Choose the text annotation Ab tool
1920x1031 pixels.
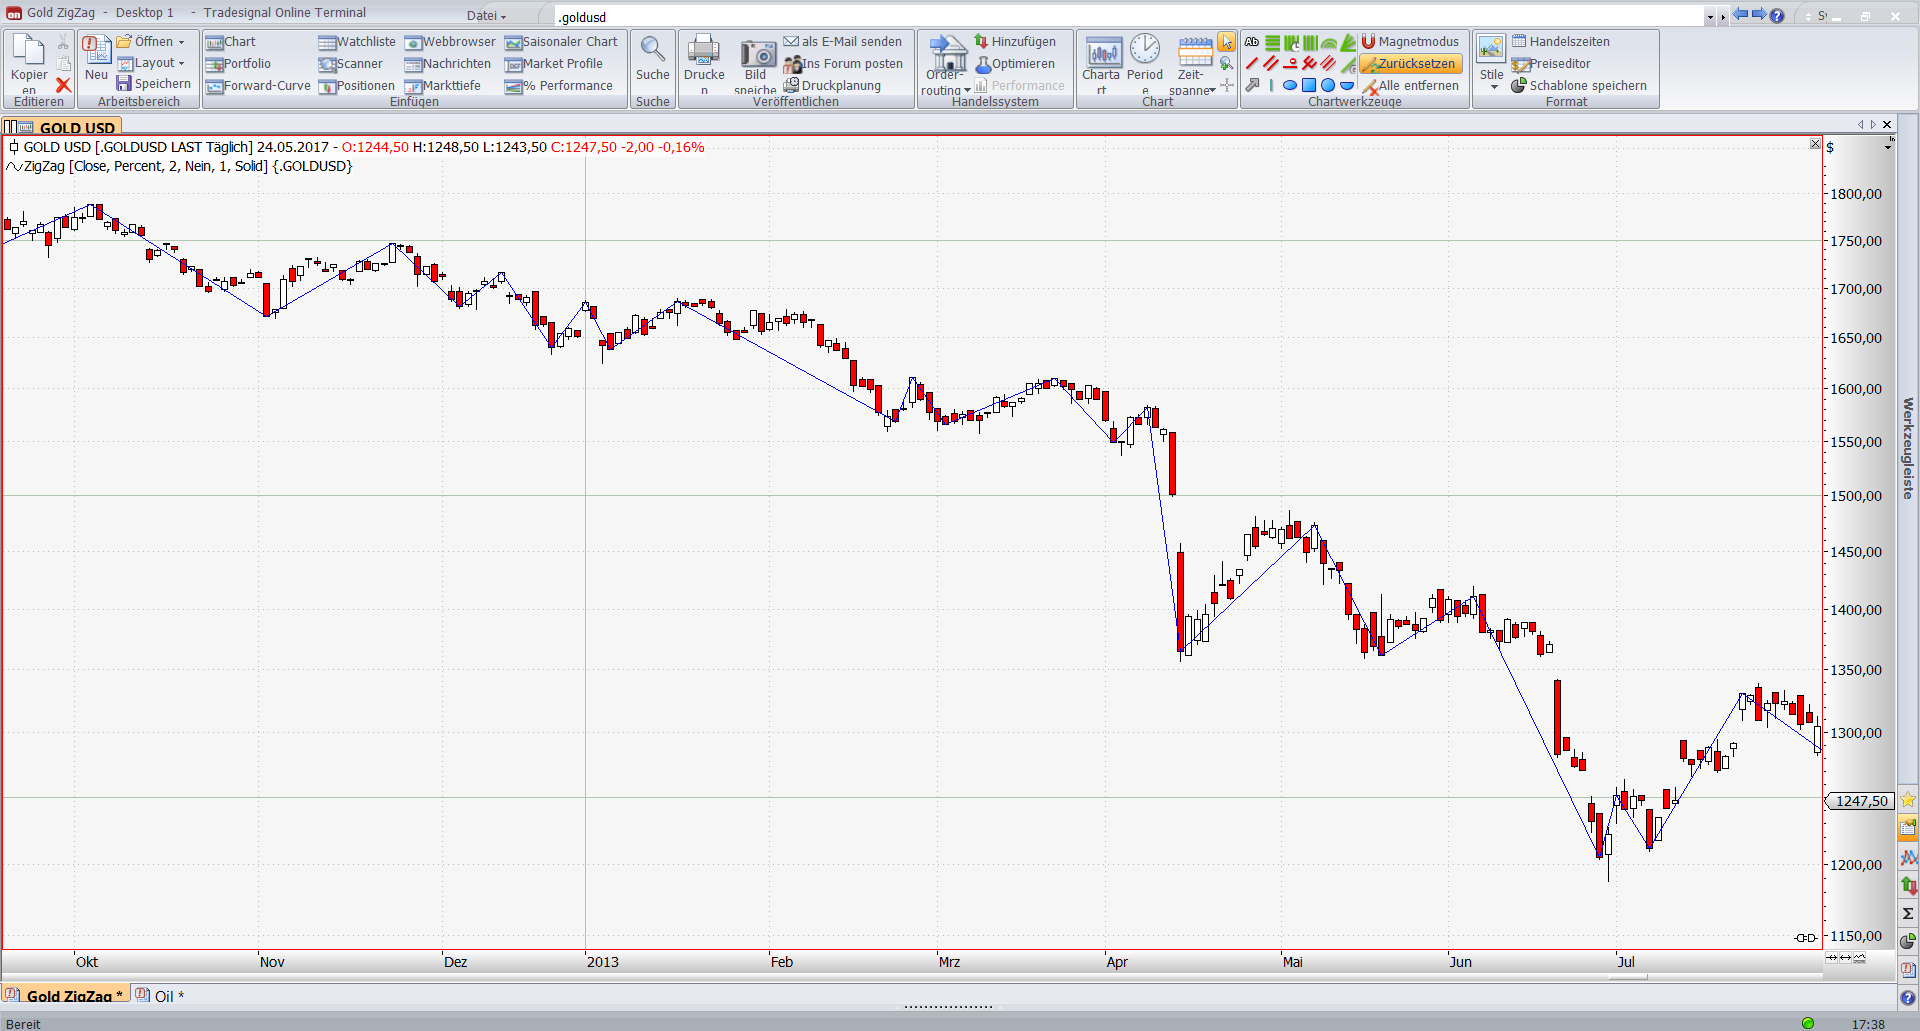point(1251,42)
